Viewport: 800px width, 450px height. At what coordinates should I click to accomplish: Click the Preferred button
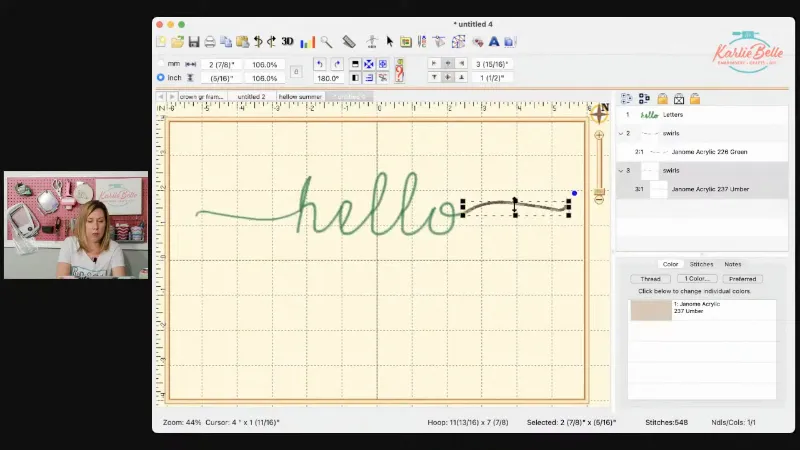[x=742, y=279]
